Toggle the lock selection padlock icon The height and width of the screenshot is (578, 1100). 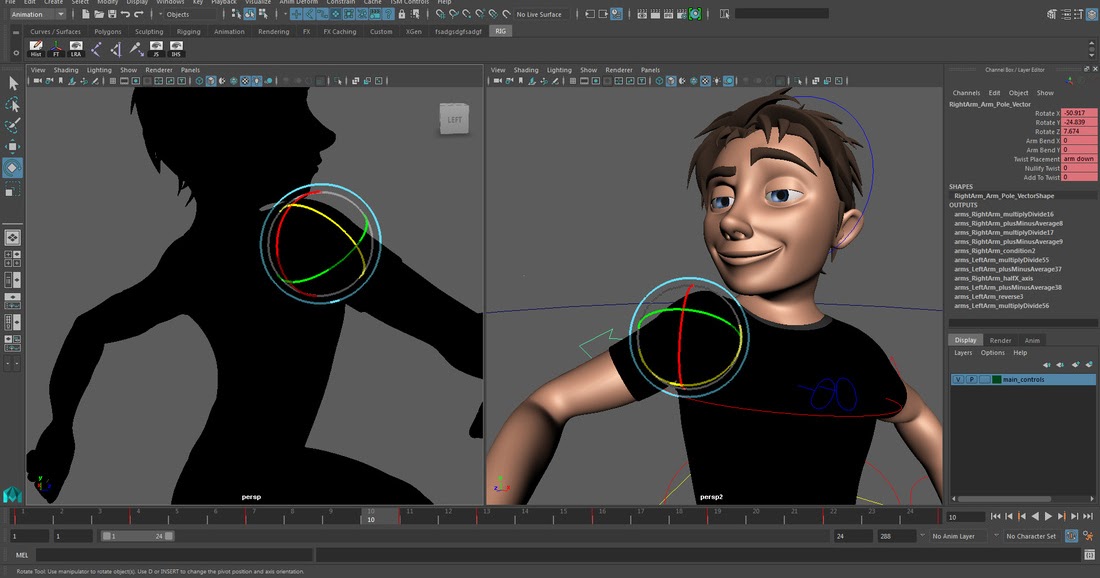pyautogui.click(x=402, y=14)
